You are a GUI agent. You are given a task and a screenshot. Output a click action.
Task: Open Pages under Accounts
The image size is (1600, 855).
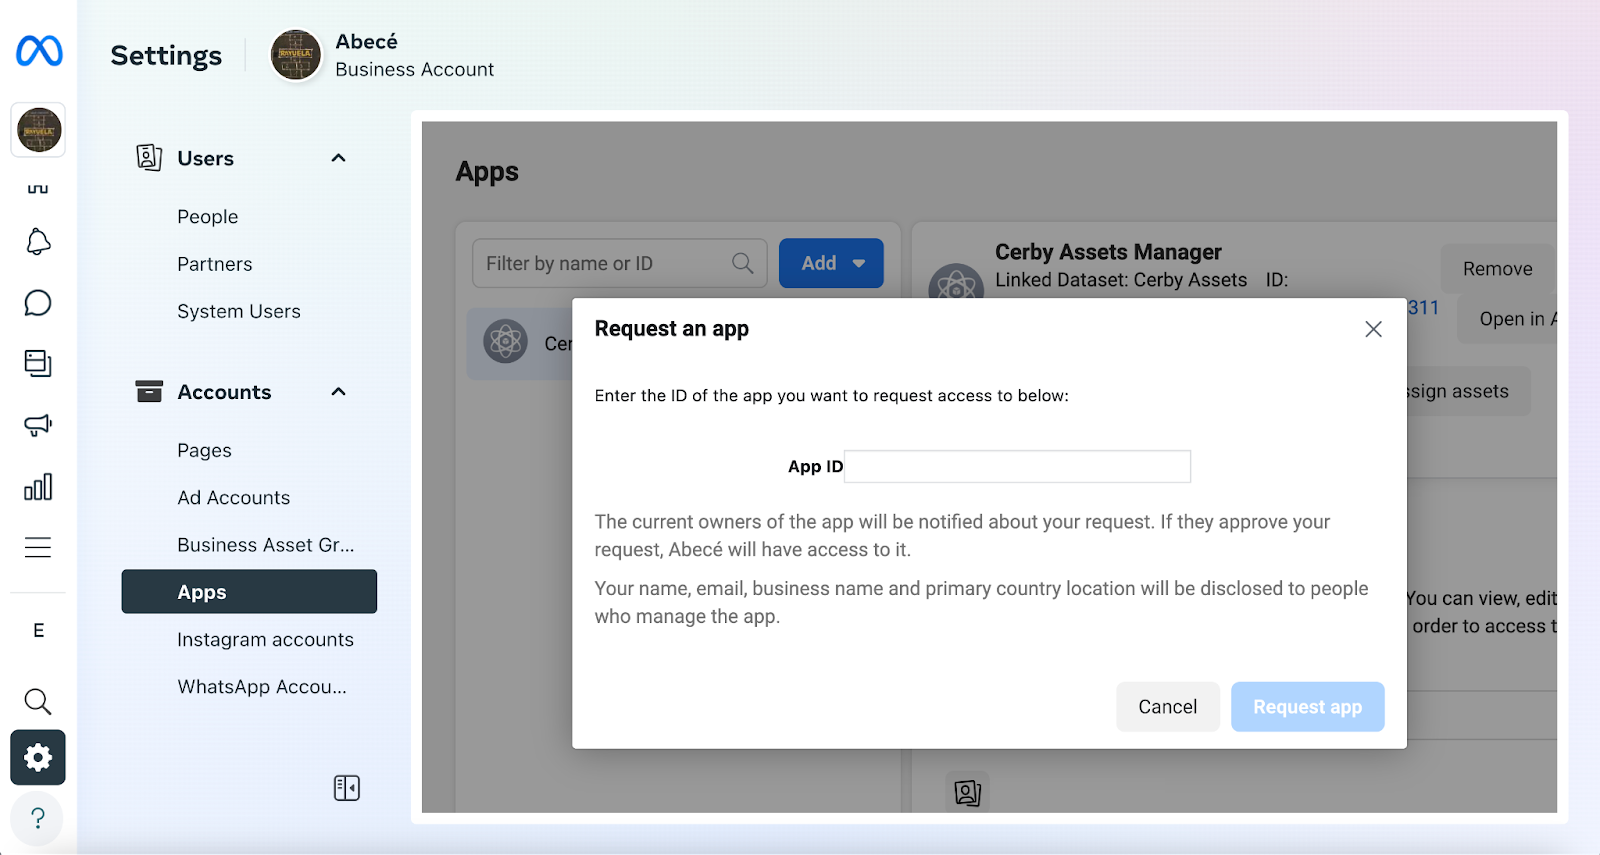click(x=204, y=450)
